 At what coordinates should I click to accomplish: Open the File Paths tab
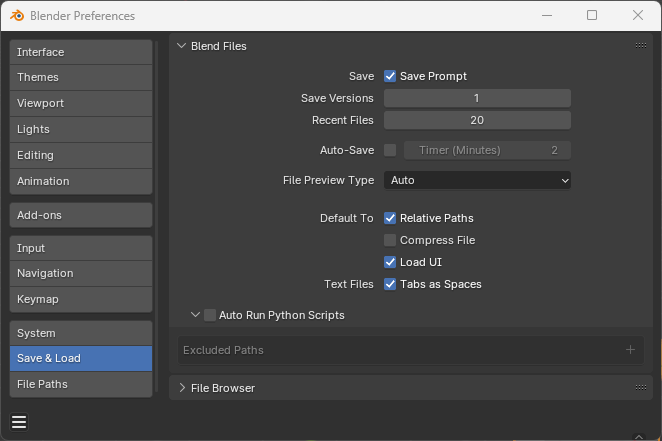[x=81, y=384]
